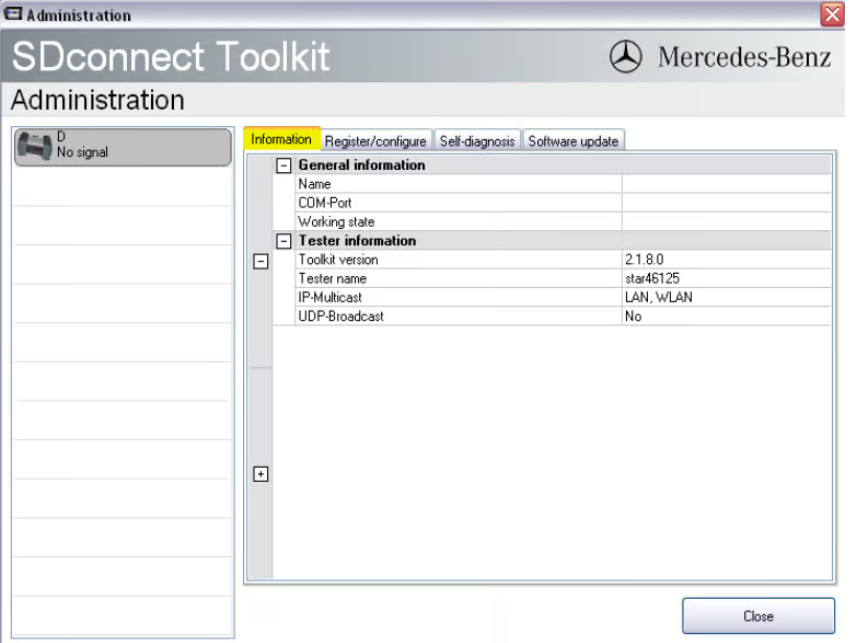Screen dimensions: 850x643
Task: Collapse the Tester information section
Action: (x=284, y=241)
